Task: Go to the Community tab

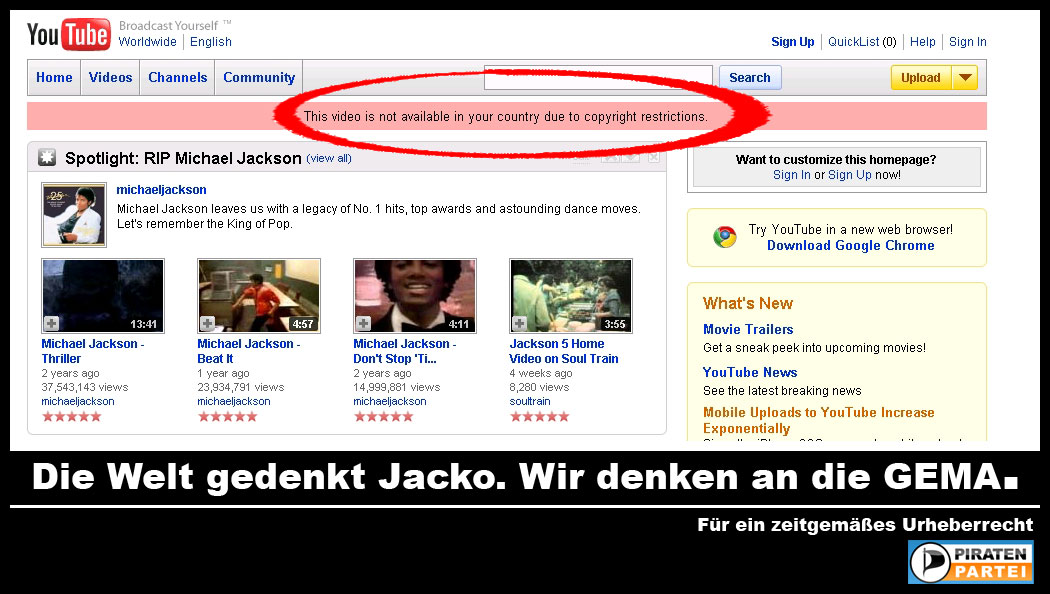Action: [x=259, y=78]
